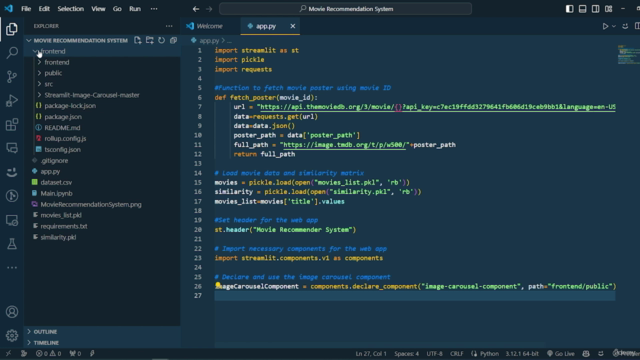Open rollup.config.js file
Image resolution: width=640 pixels, height=360 pixels.
coord(65,139)
